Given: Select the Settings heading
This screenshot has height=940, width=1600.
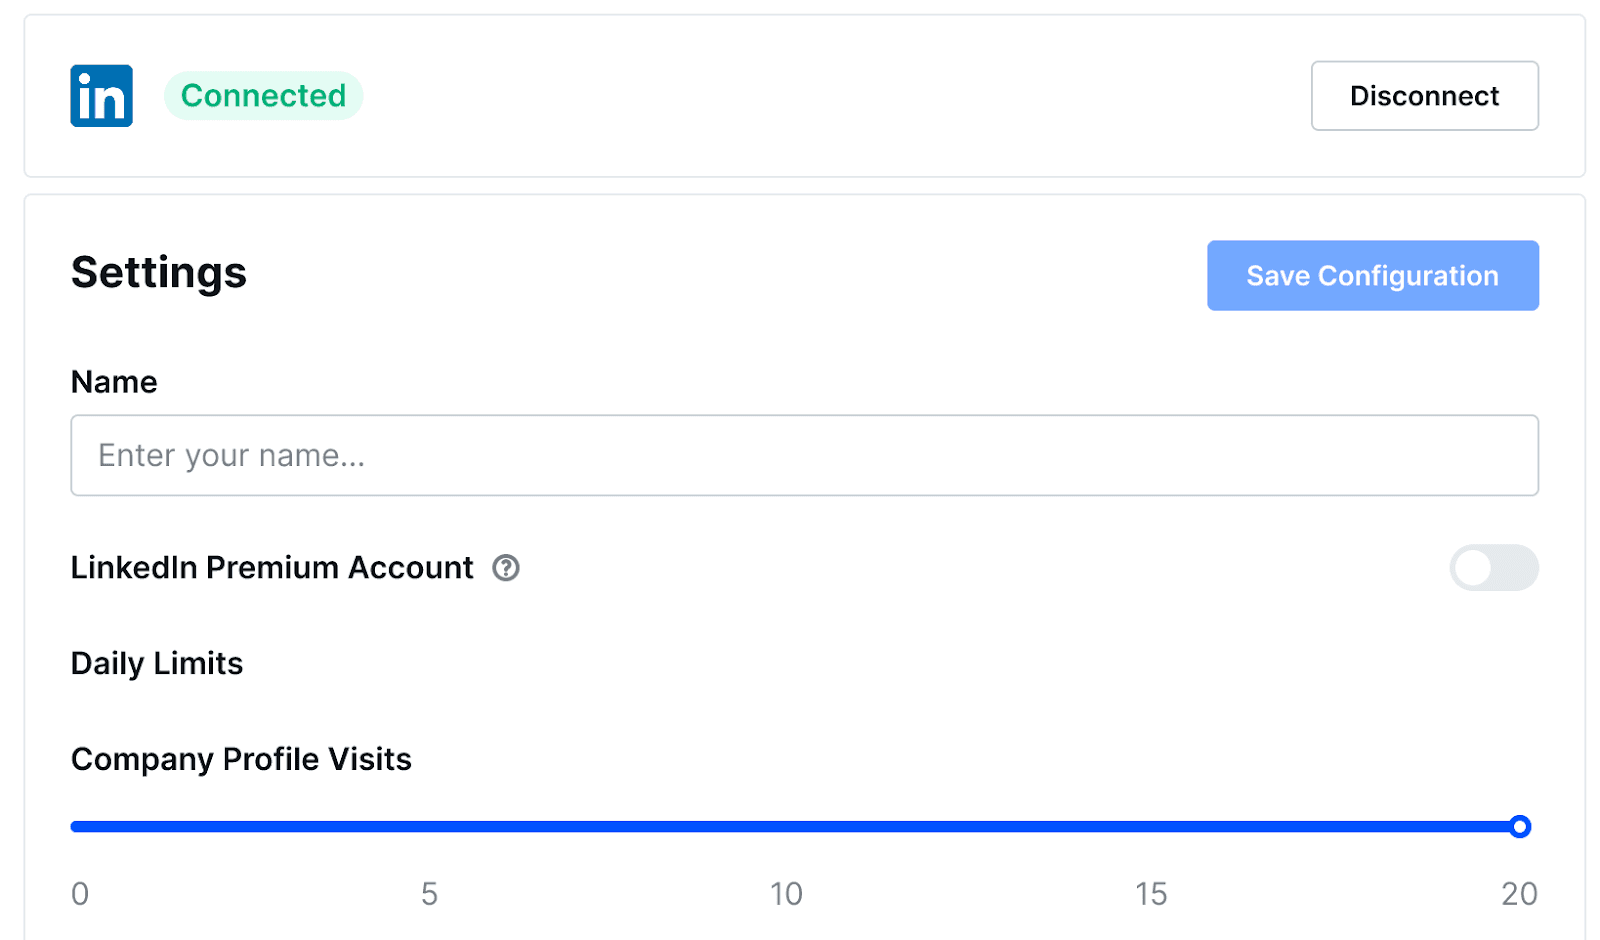Looking at the screenshot, I should [159, 273].
